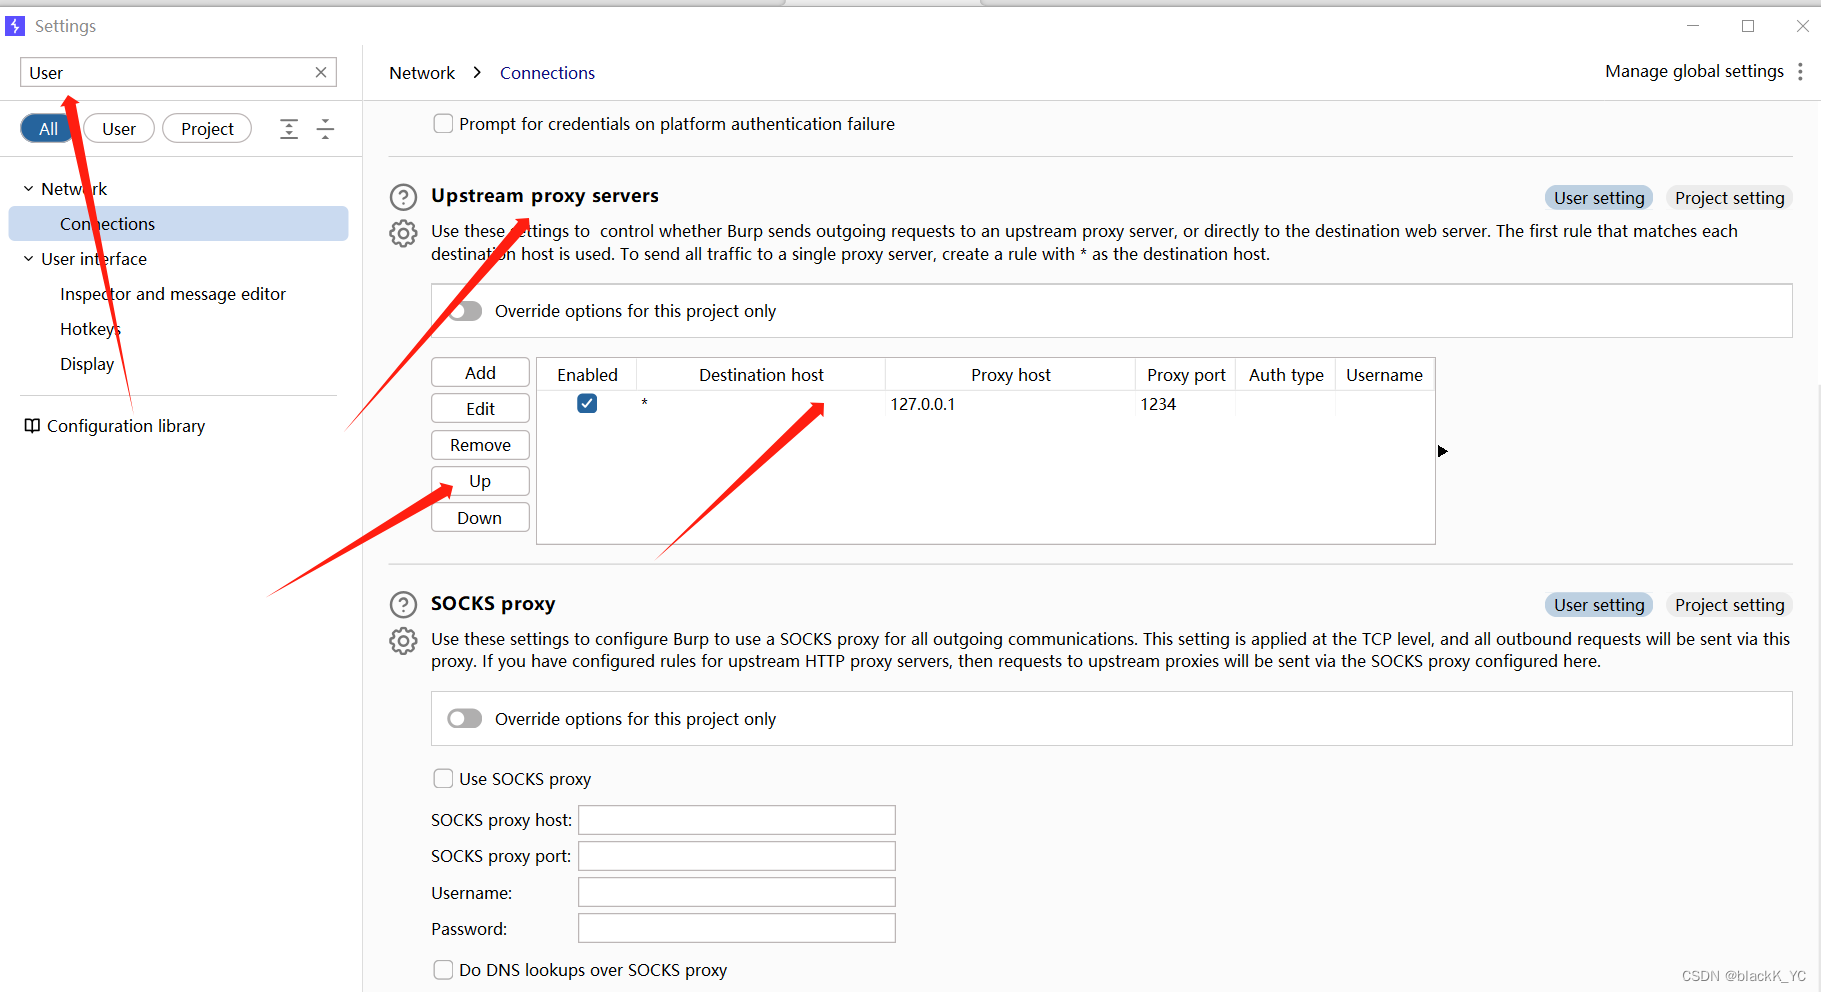Click the Enabled column header
1821x992 pixels.
pyautogui.click(x=587, y=375)
